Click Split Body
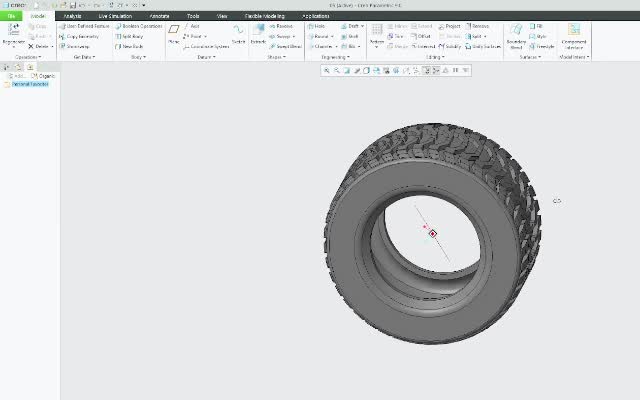The image size is (640, 400). pyautogui.click(x=129, y=36)
